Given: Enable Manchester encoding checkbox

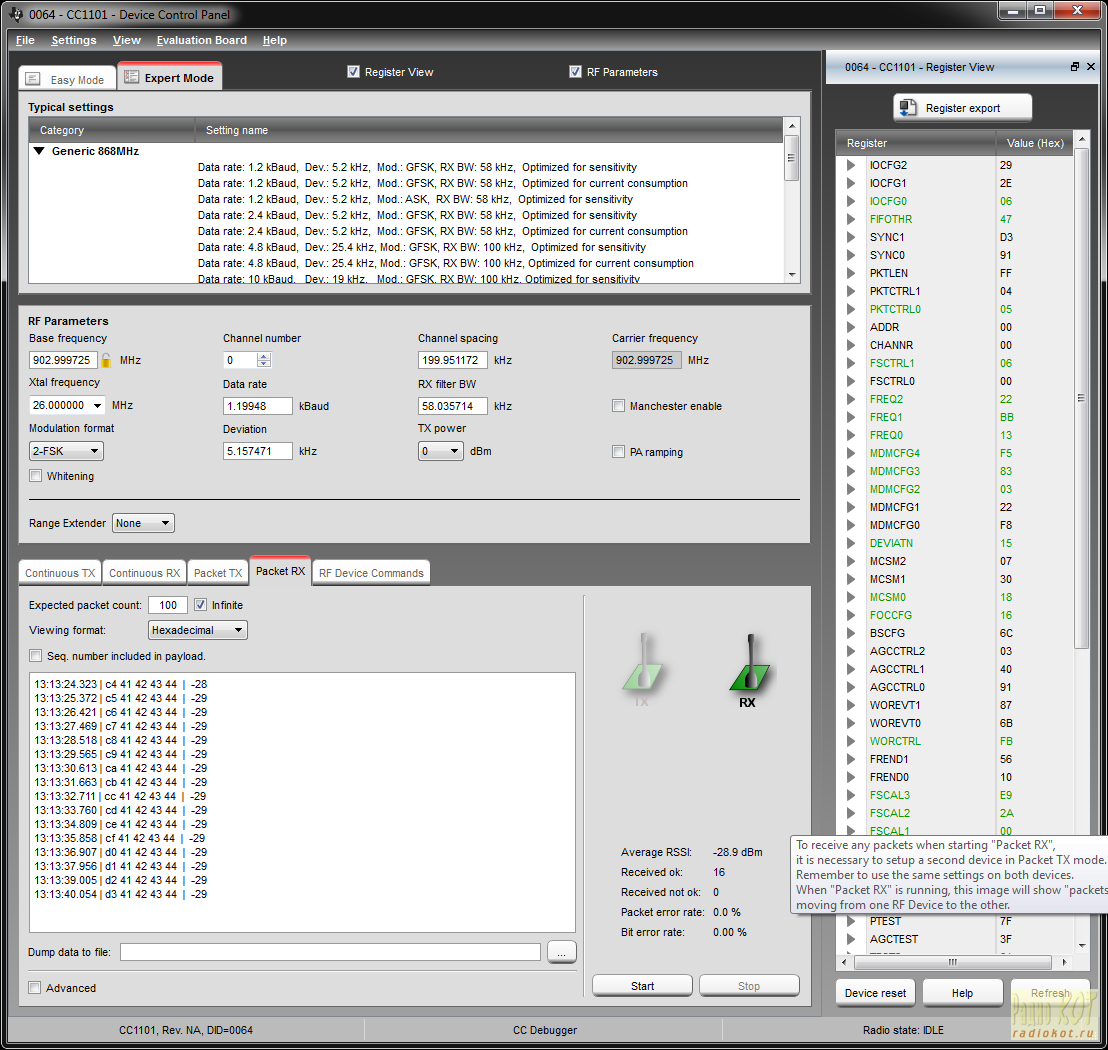Looking at the screenshot, I should (618, 406).
